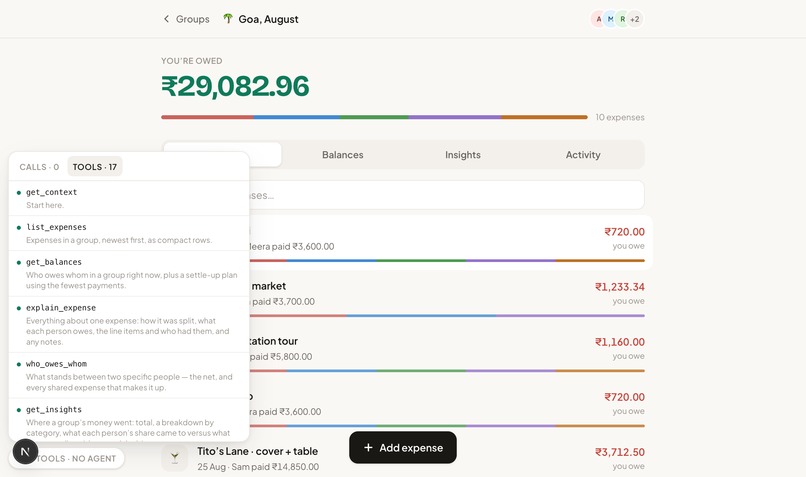This screenshot has width=806, height=477.
Task: Click the orange segment of the summary bar
Action: 544,117
